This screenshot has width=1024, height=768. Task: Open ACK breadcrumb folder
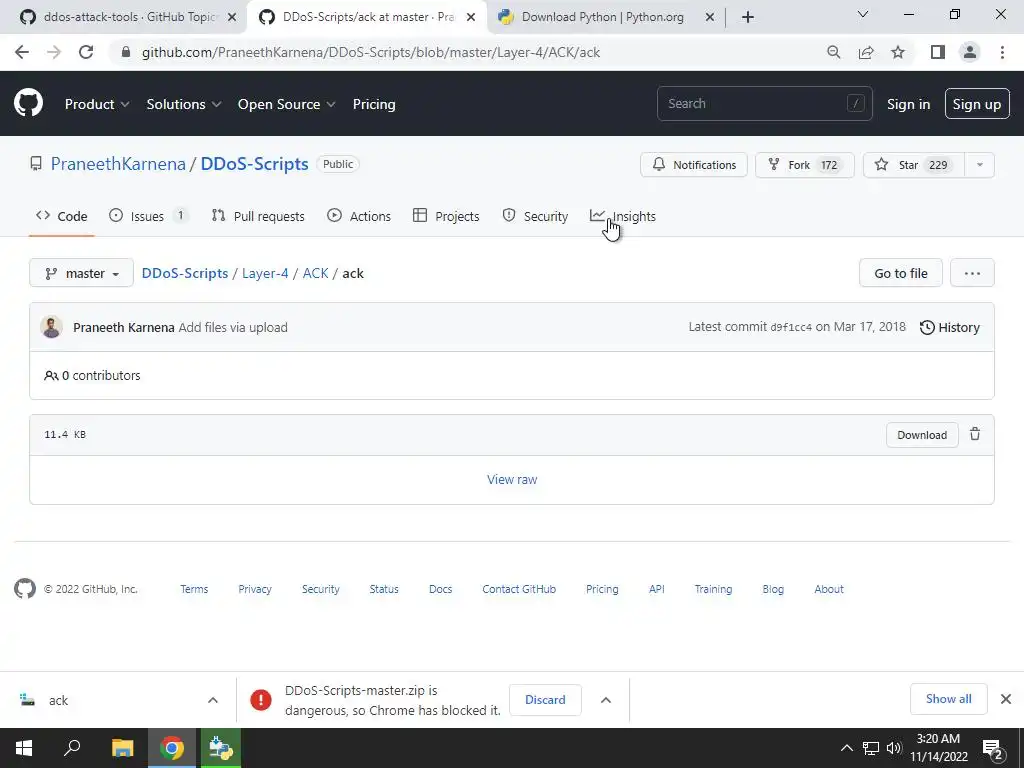point(315,273)
